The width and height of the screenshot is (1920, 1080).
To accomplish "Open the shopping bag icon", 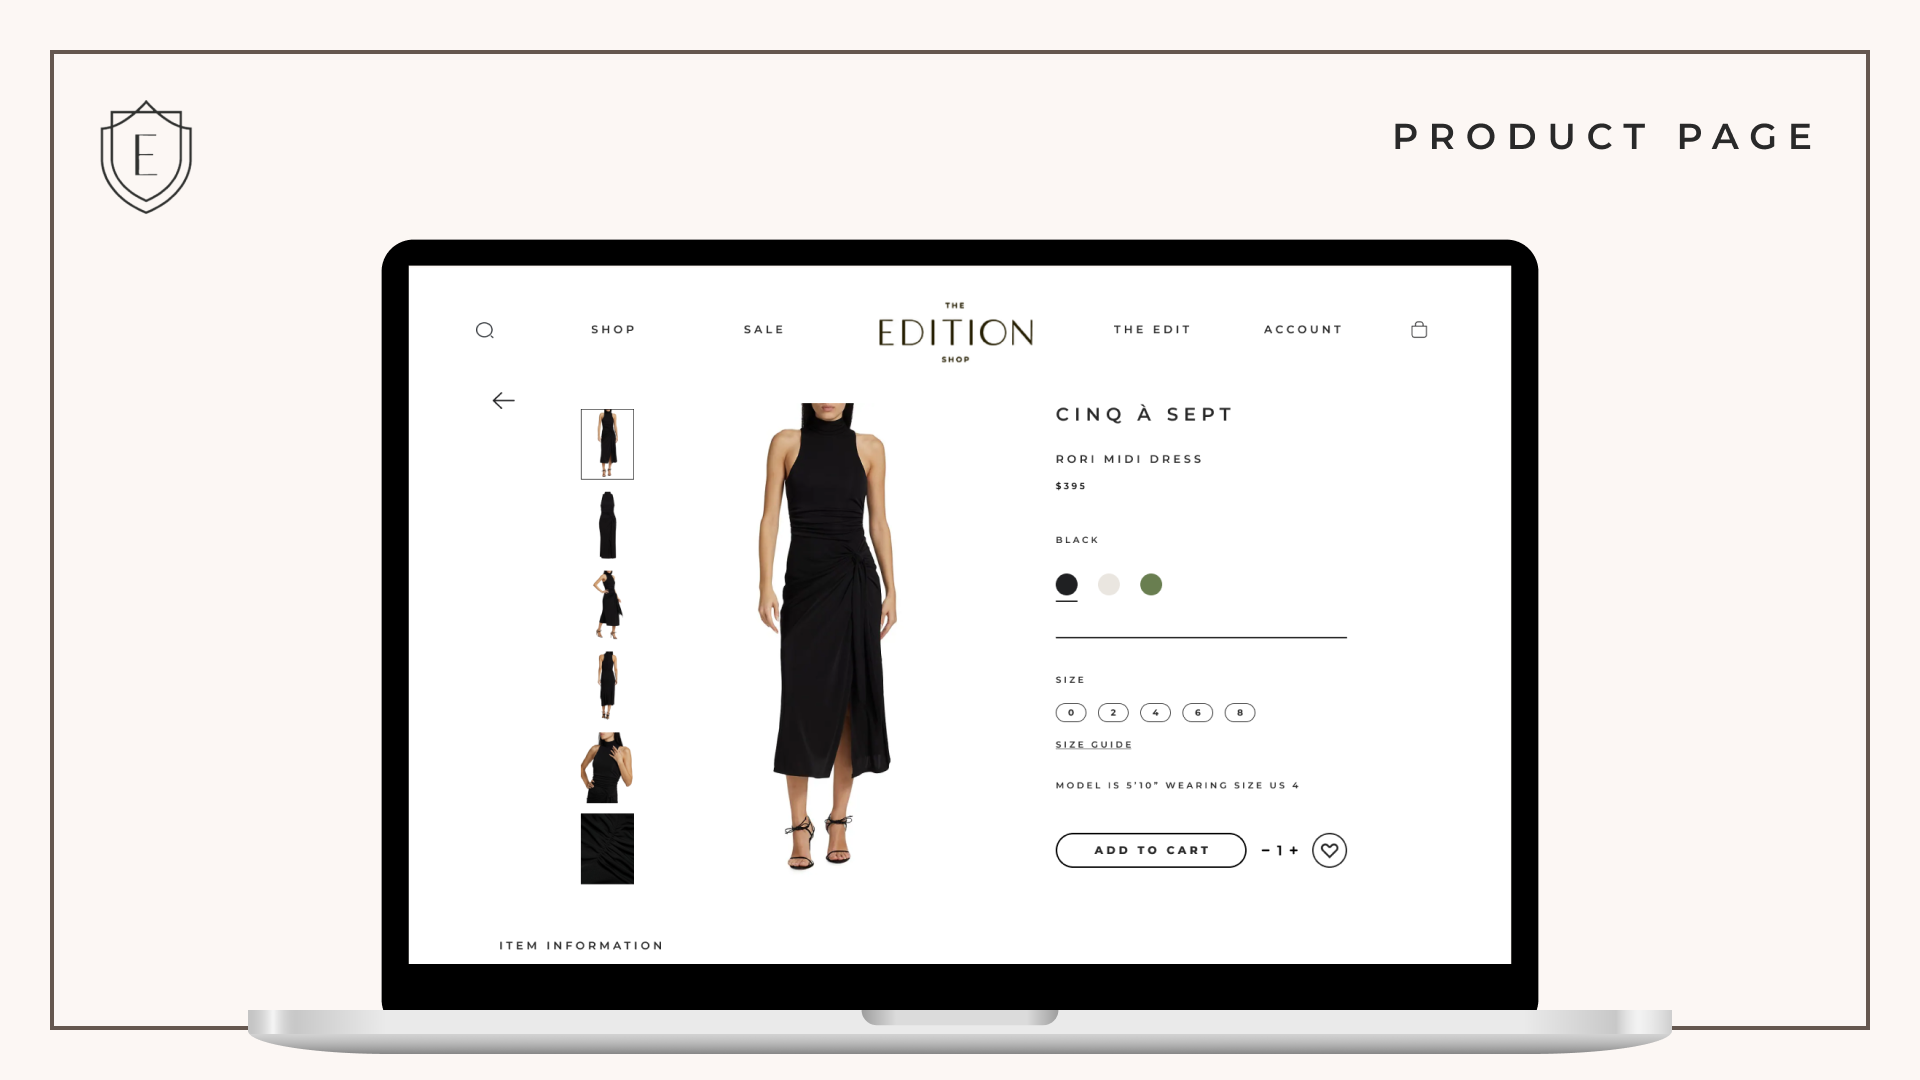I will 1419,329.
